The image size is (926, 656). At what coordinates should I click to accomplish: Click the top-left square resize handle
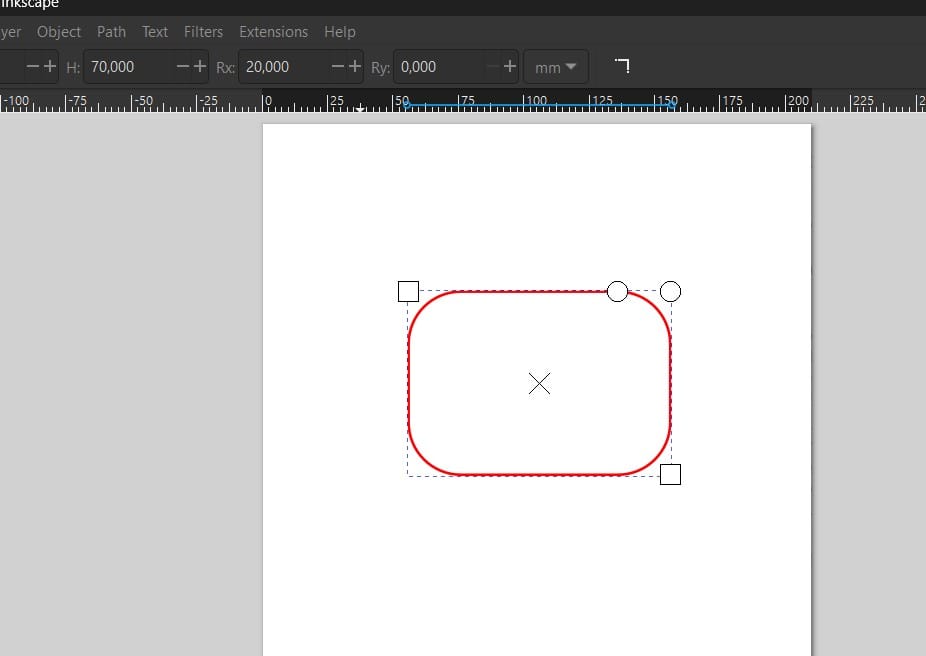click(x=409, y=292)
